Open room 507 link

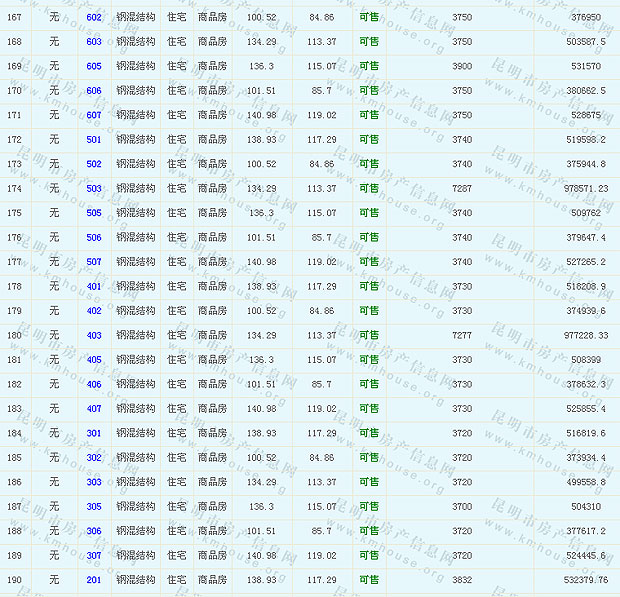(x=94, y=262)
